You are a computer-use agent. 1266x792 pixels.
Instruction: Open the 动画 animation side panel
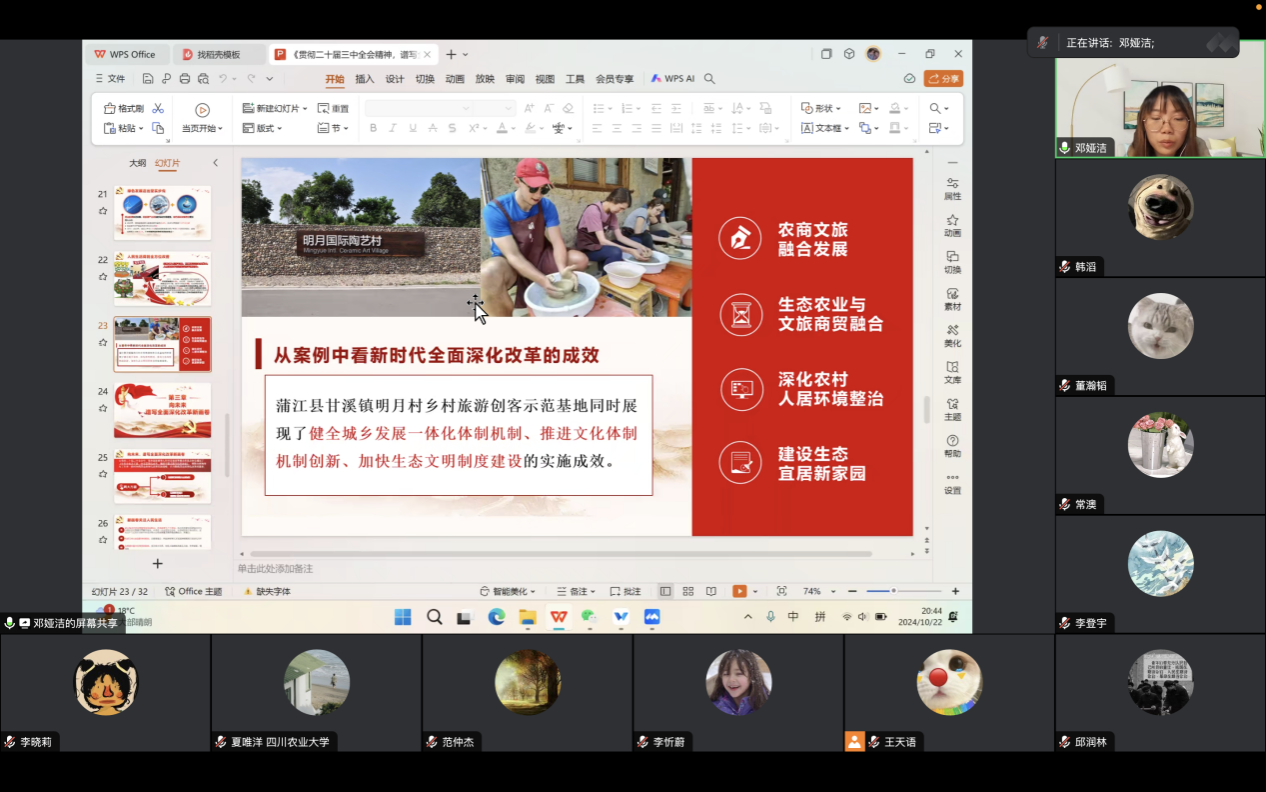point(952,224)
